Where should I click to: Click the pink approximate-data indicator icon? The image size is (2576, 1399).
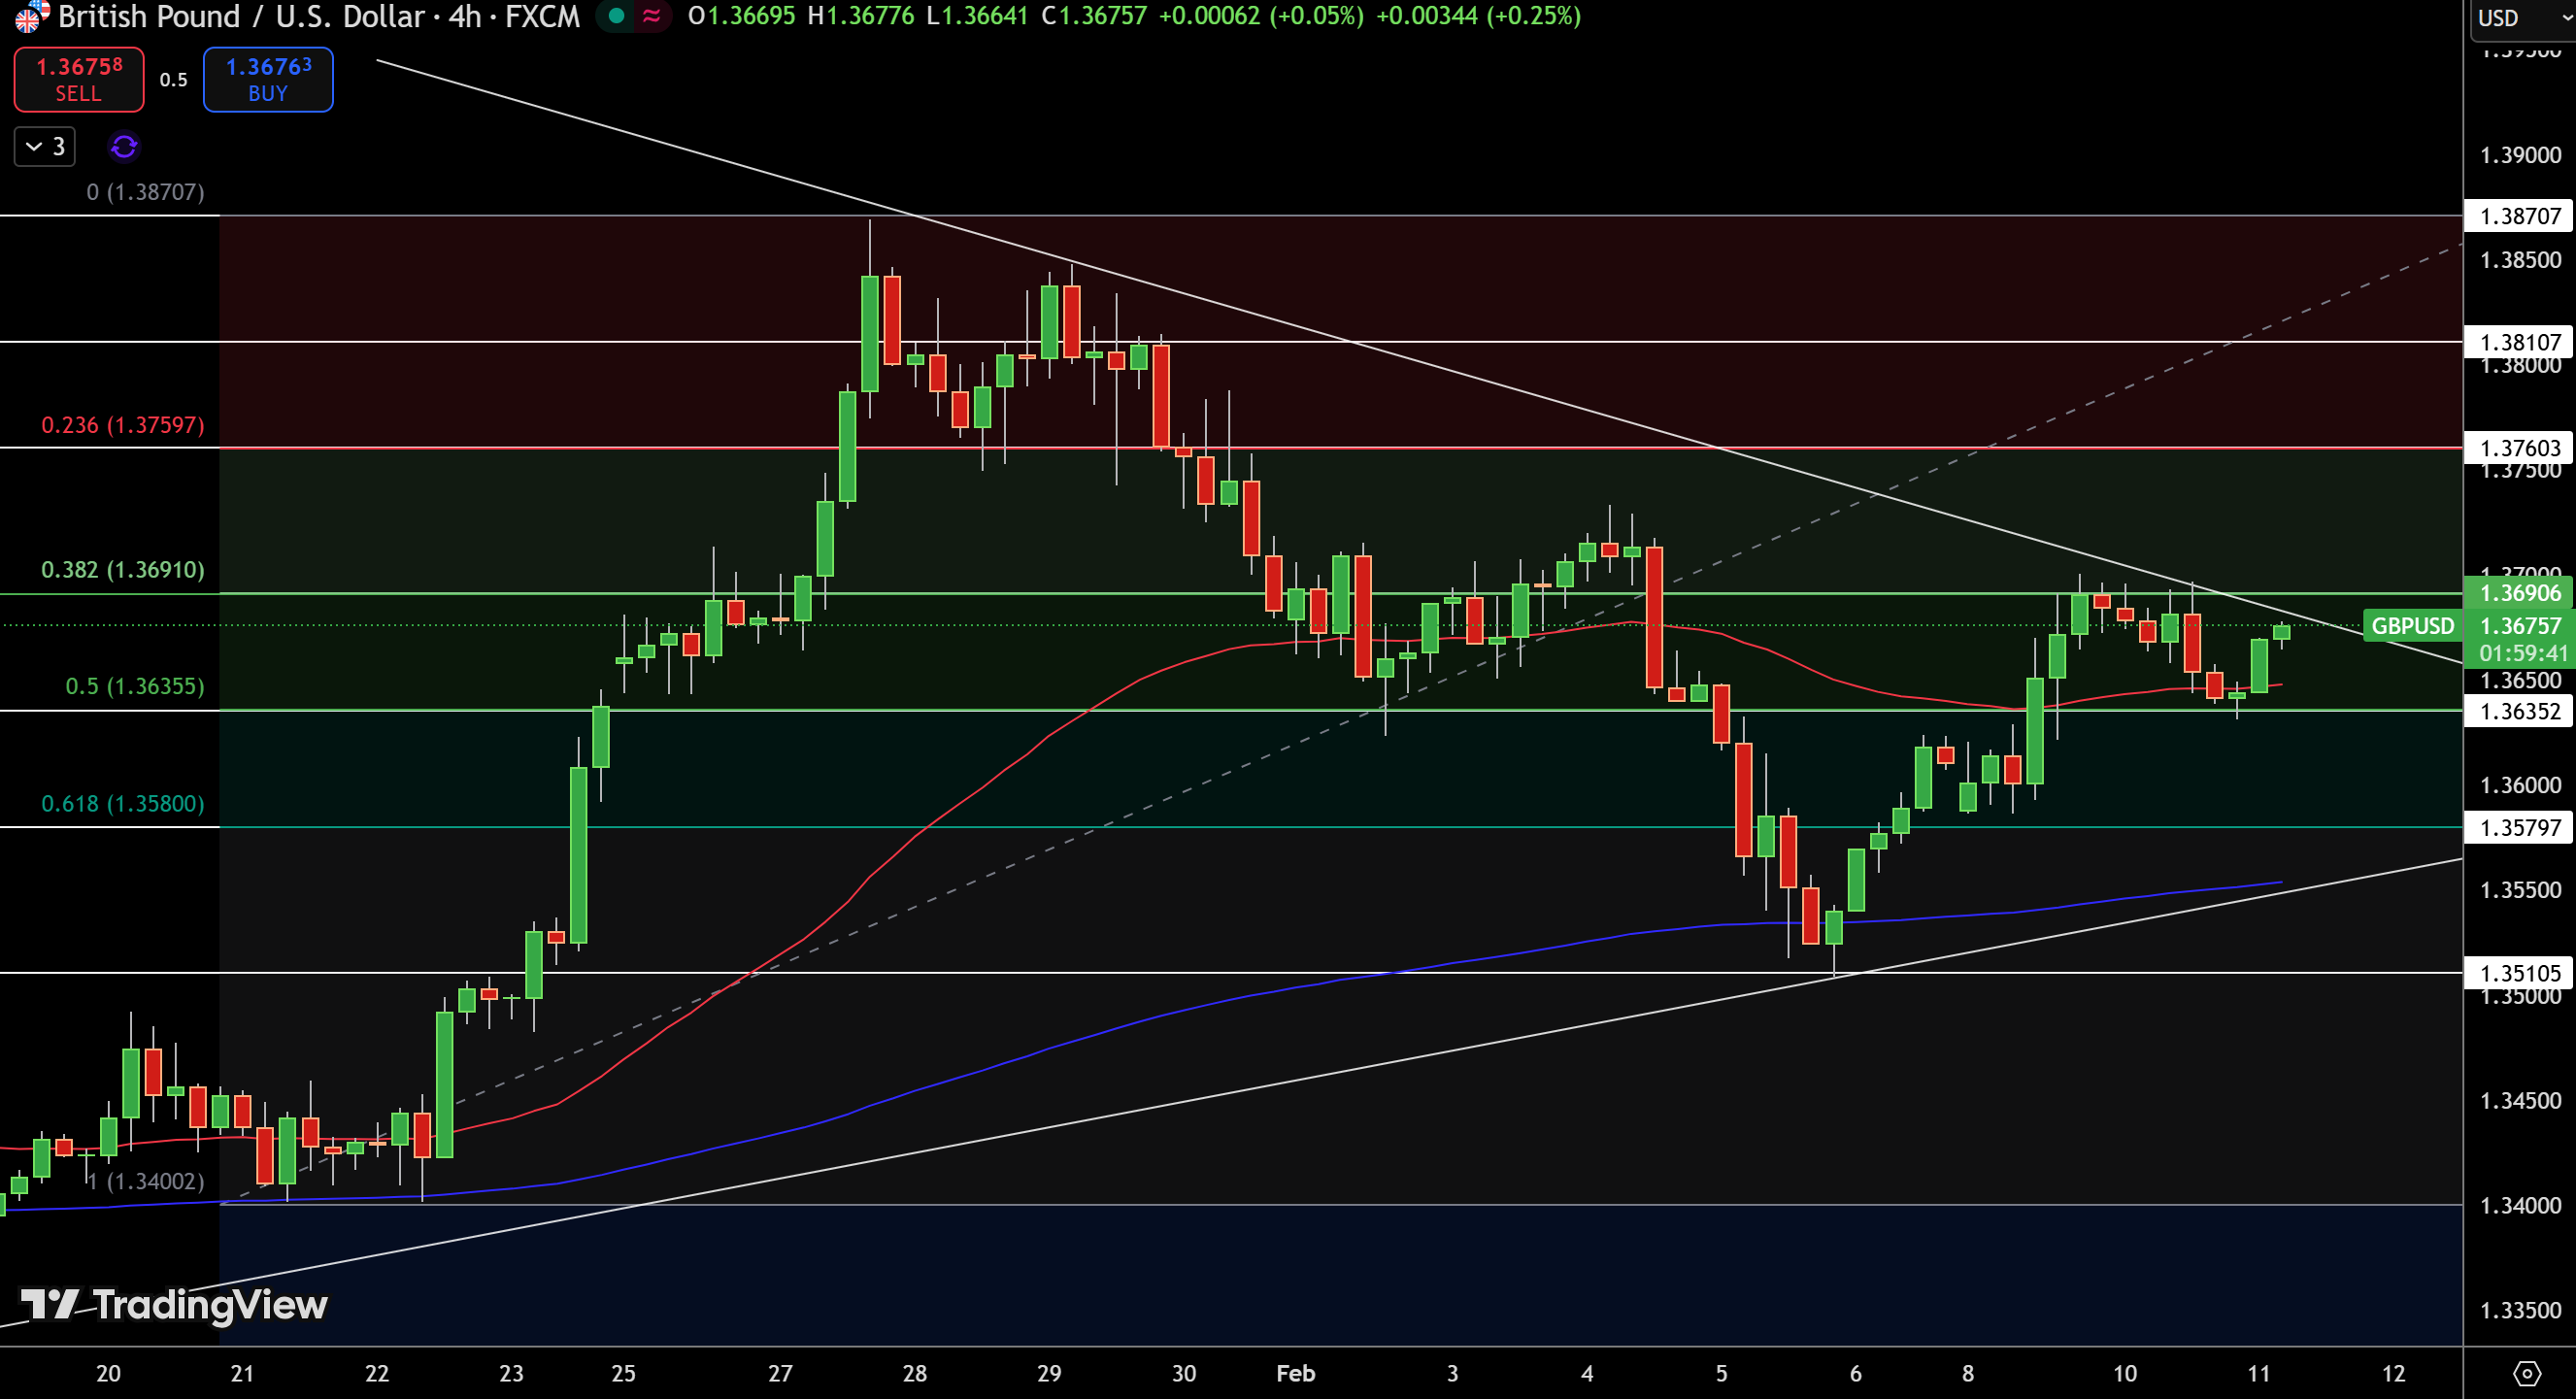point(652,16)
